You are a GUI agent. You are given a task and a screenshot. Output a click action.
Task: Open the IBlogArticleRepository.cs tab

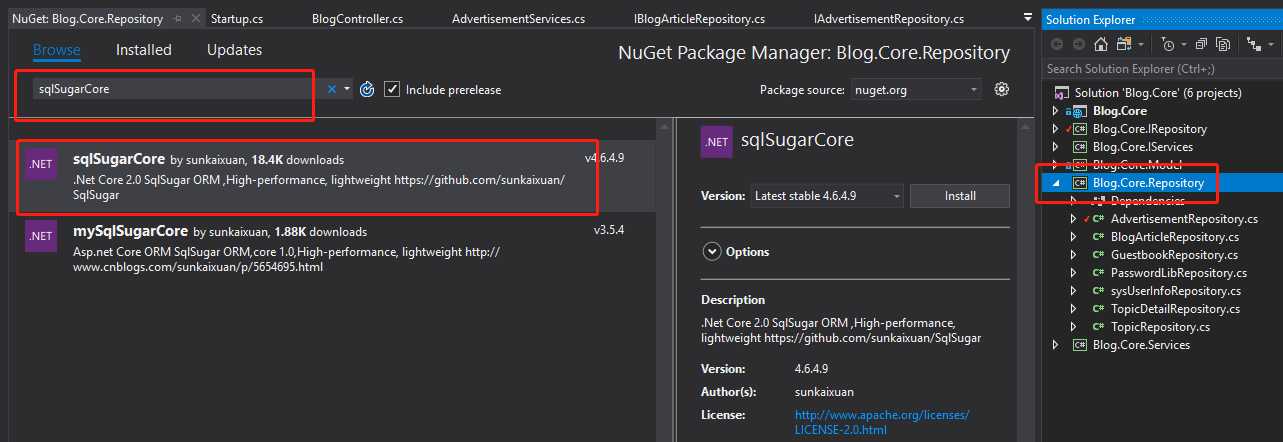coord(699,18)
